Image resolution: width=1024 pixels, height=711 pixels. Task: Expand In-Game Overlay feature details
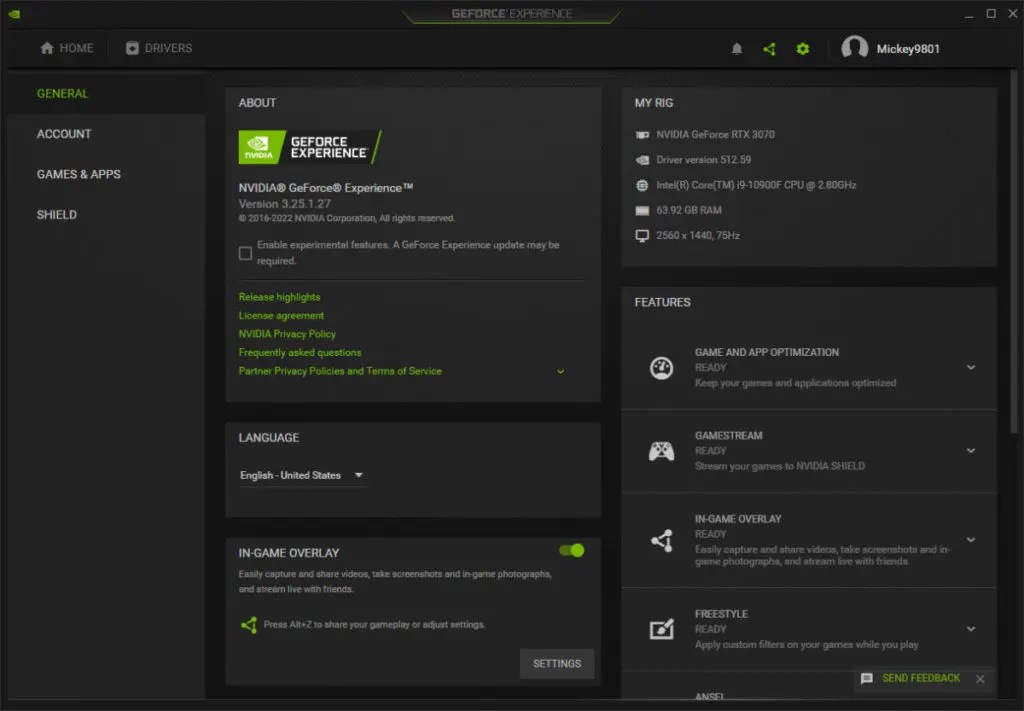coord(971,540)
